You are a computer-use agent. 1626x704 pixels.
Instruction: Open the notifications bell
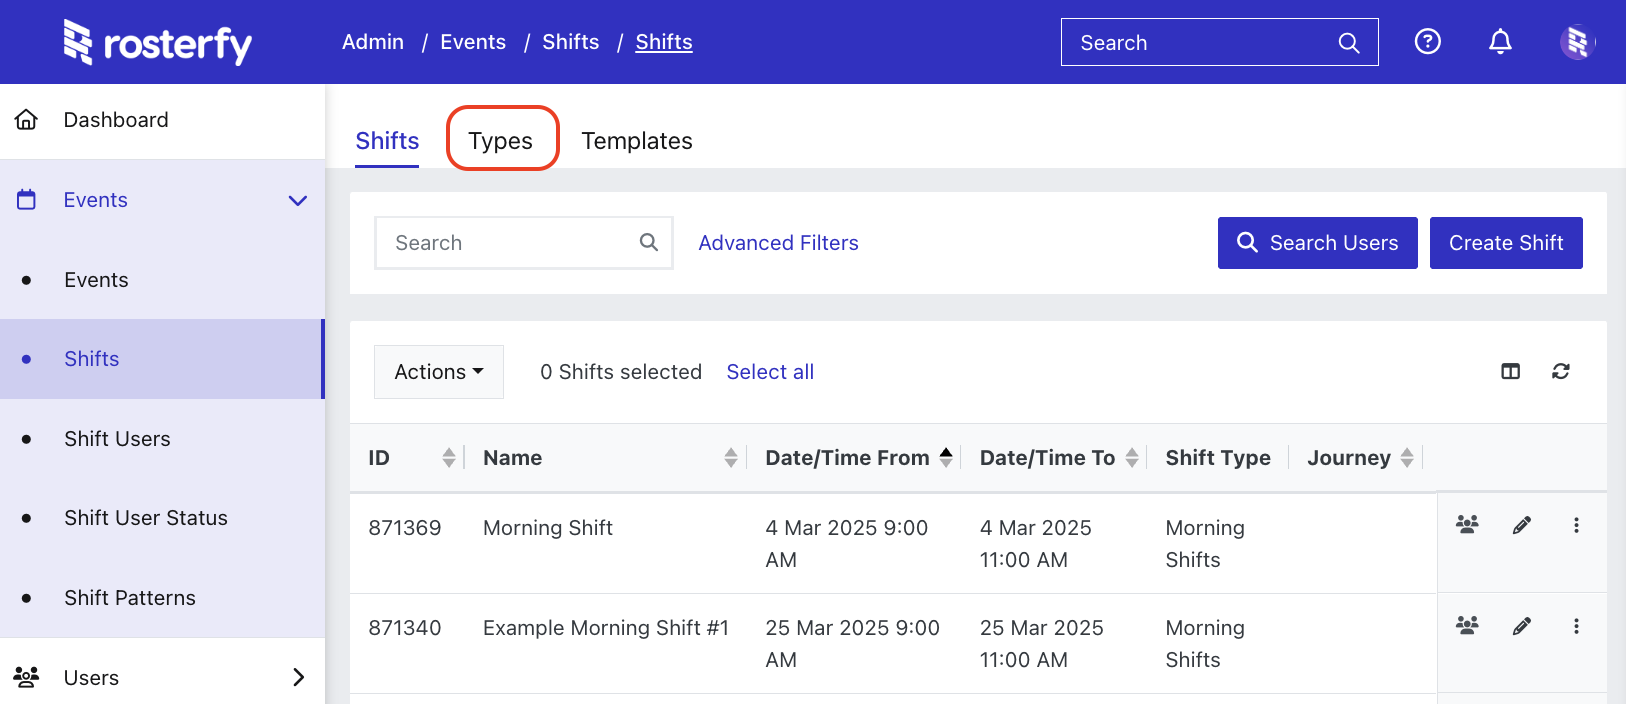[1500, 42]
